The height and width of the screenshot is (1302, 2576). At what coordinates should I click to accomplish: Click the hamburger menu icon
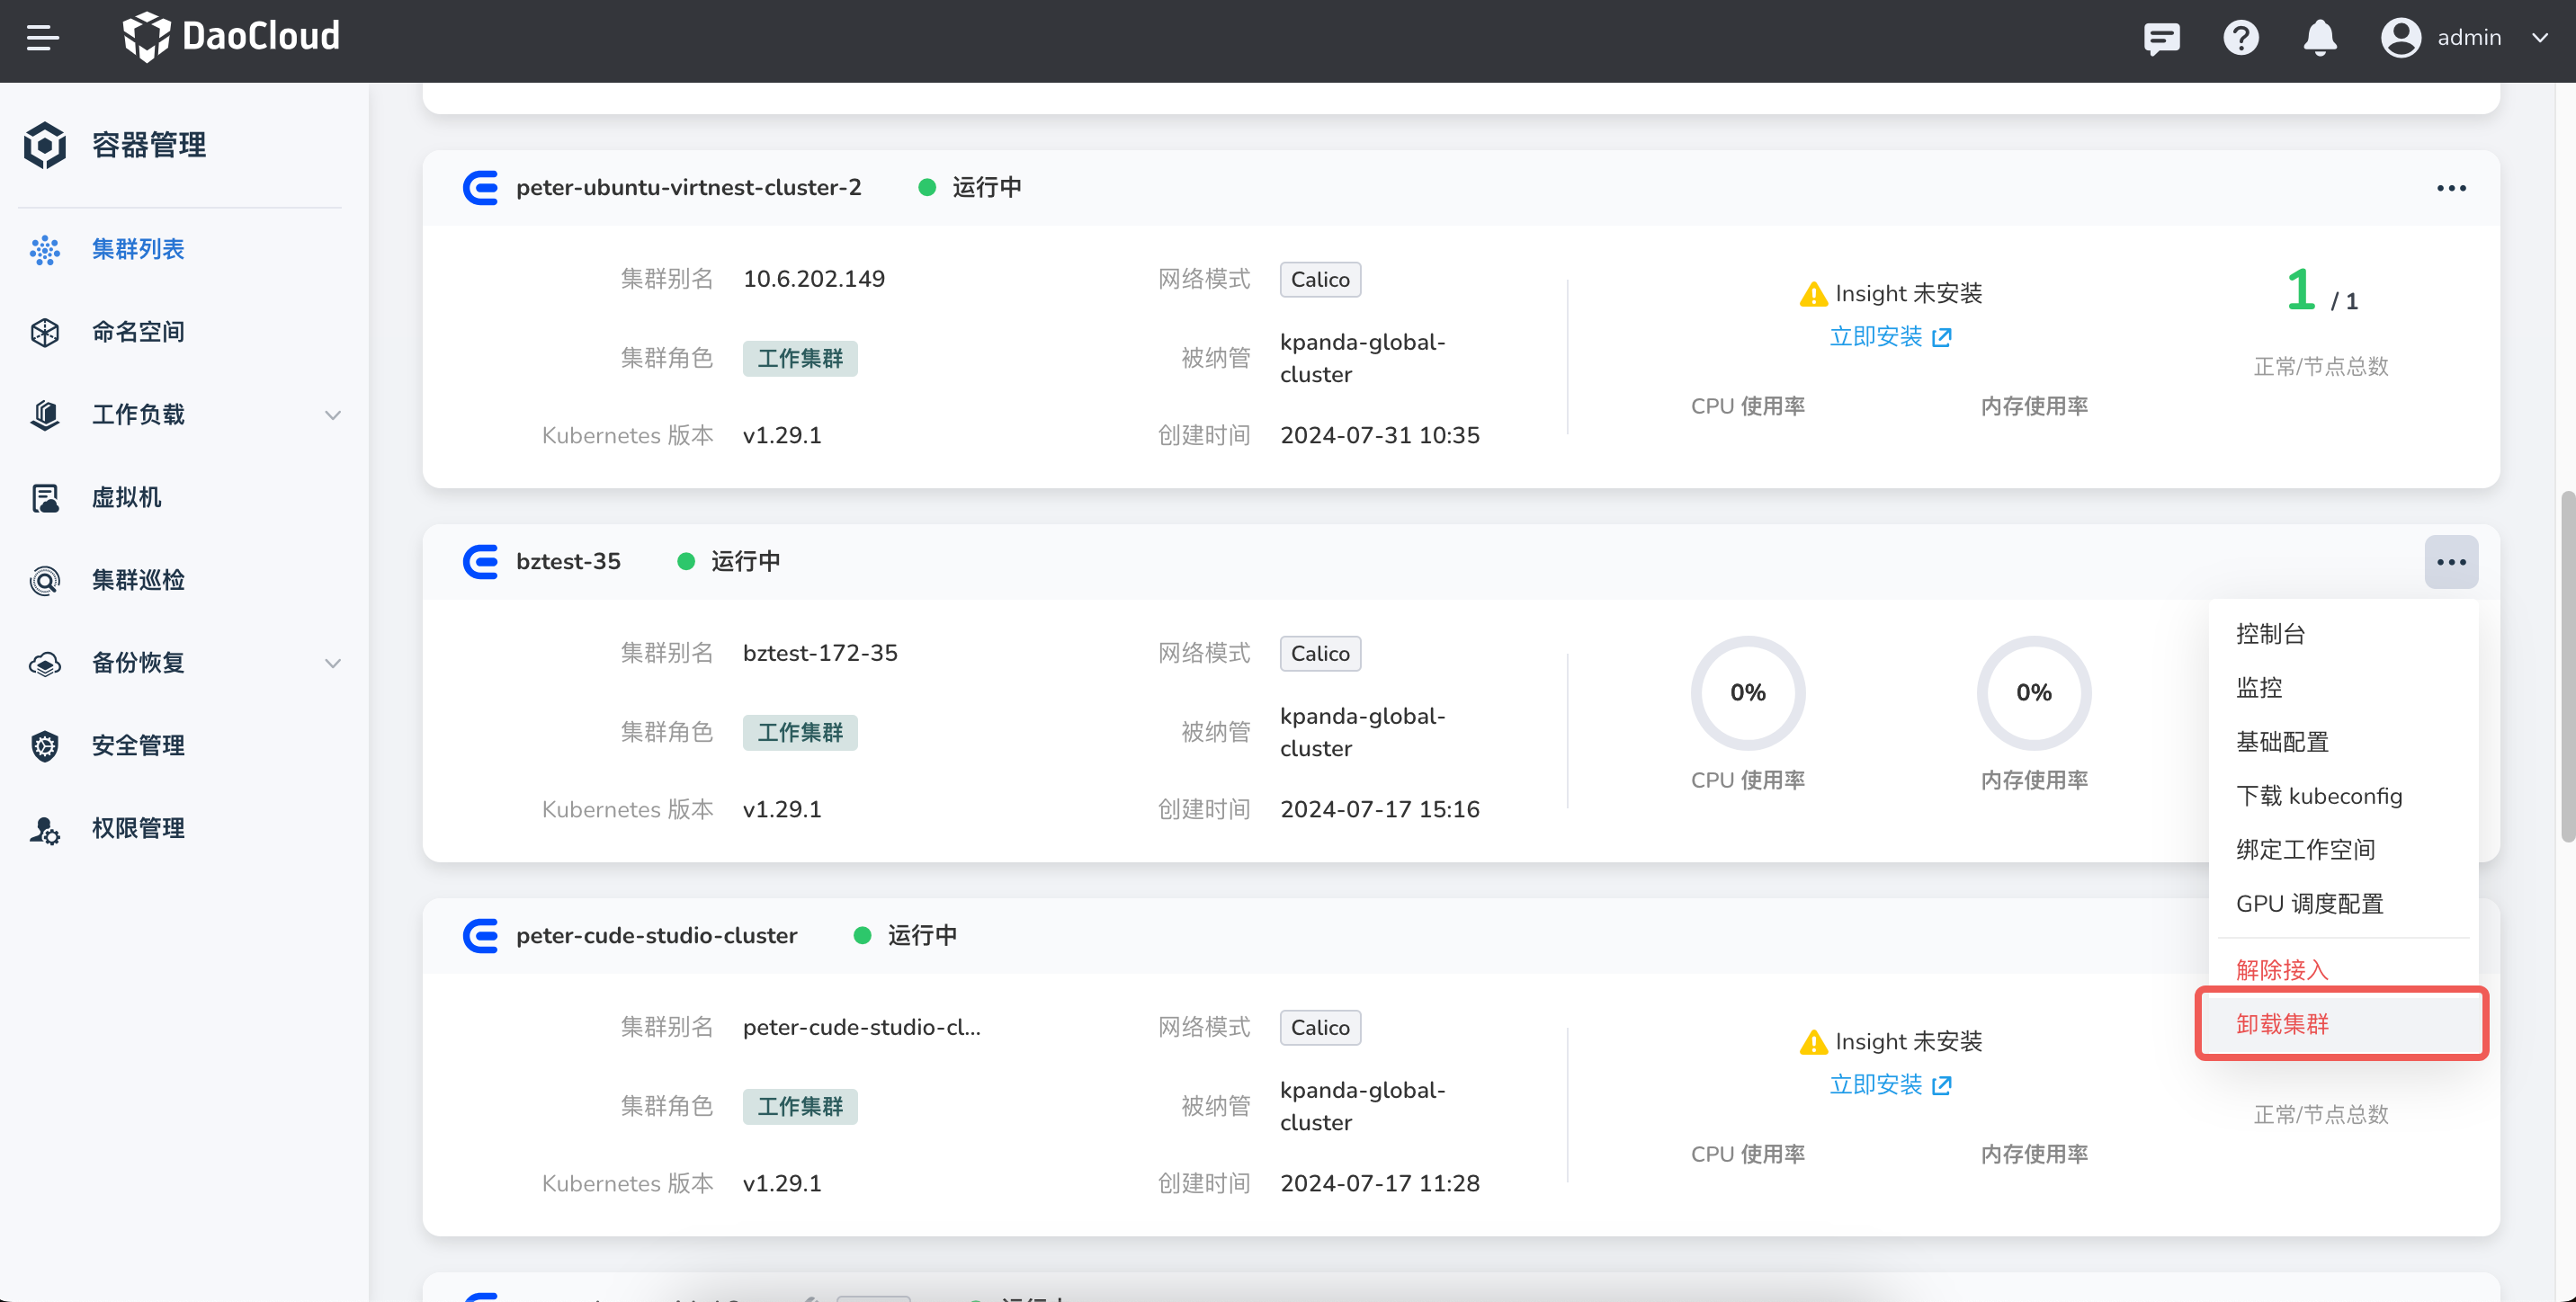pyautogui.click(x=43, y=38)
